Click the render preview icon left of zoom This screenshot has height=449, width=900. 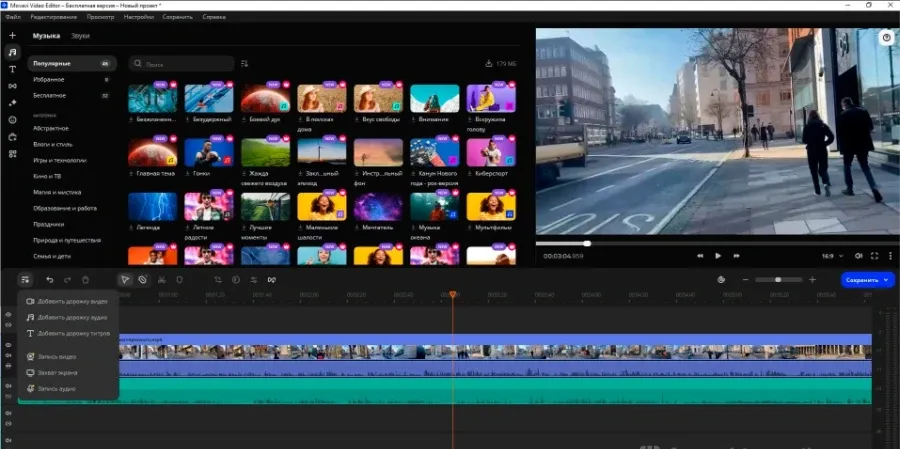(721, 280)
